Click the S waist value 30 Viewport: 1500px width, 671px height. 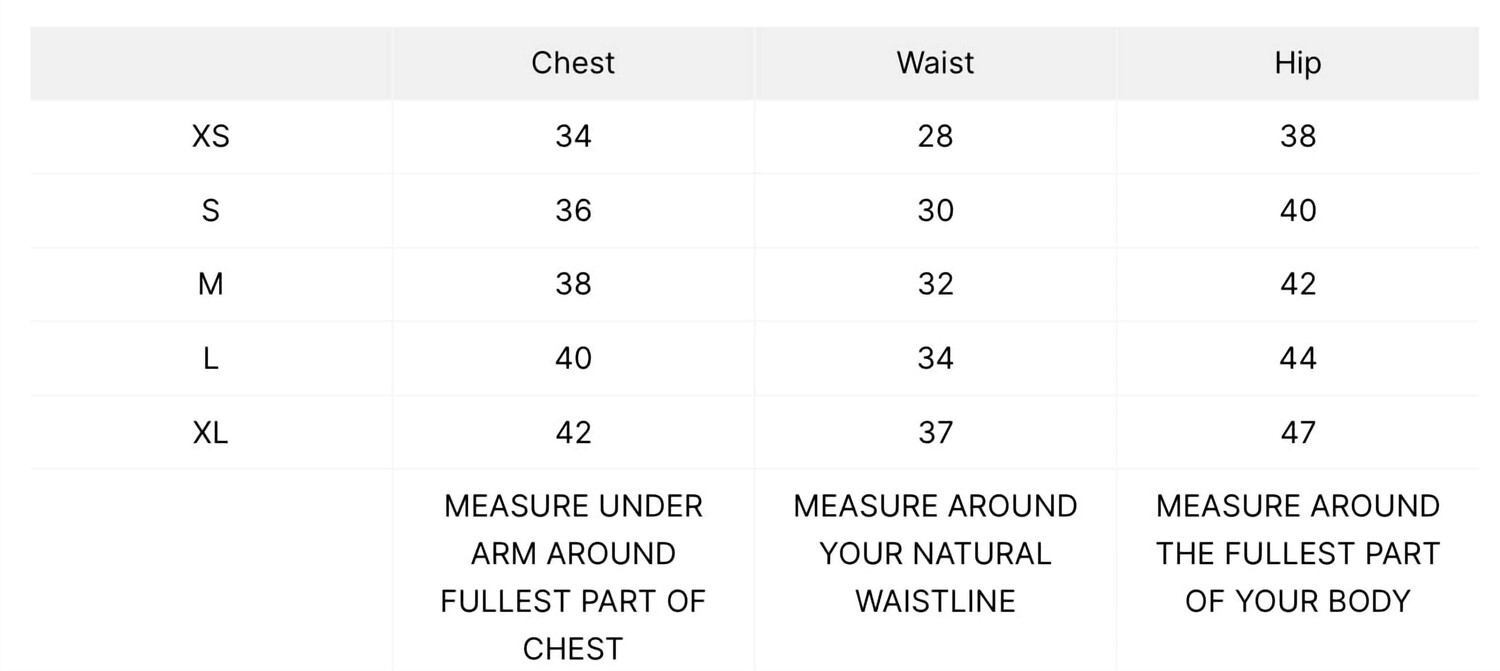pyautogui.click(x=935, y=210)
